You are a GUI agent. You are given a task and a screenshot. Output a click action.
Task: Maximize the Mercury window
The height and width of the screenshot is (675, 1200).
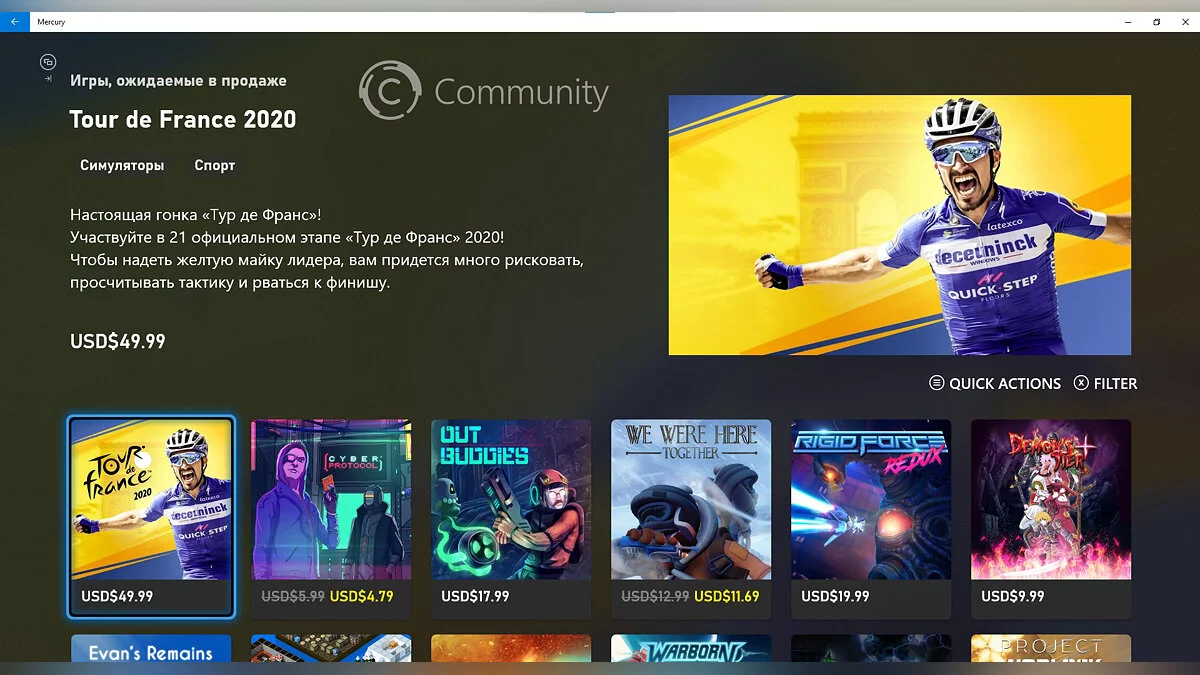[1156, 21]
